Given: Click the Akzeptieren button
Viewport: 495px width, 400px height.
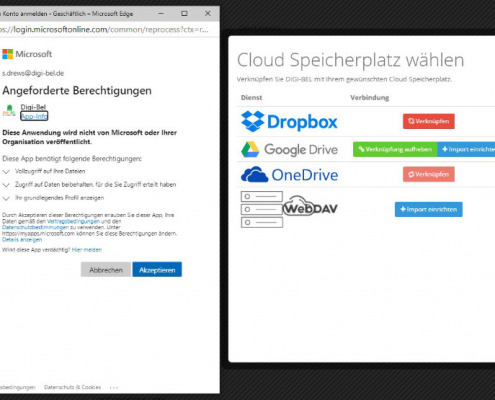Looking at the screenshot, I should tap(157, 270).
